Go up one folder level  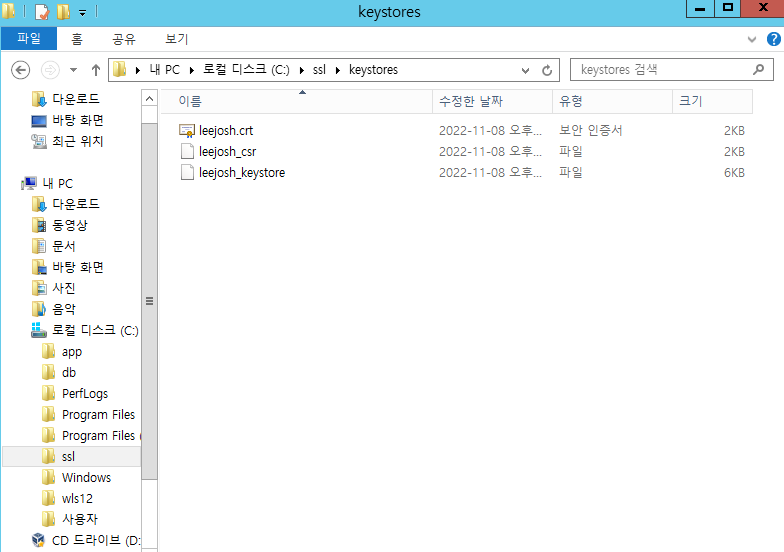96,70
